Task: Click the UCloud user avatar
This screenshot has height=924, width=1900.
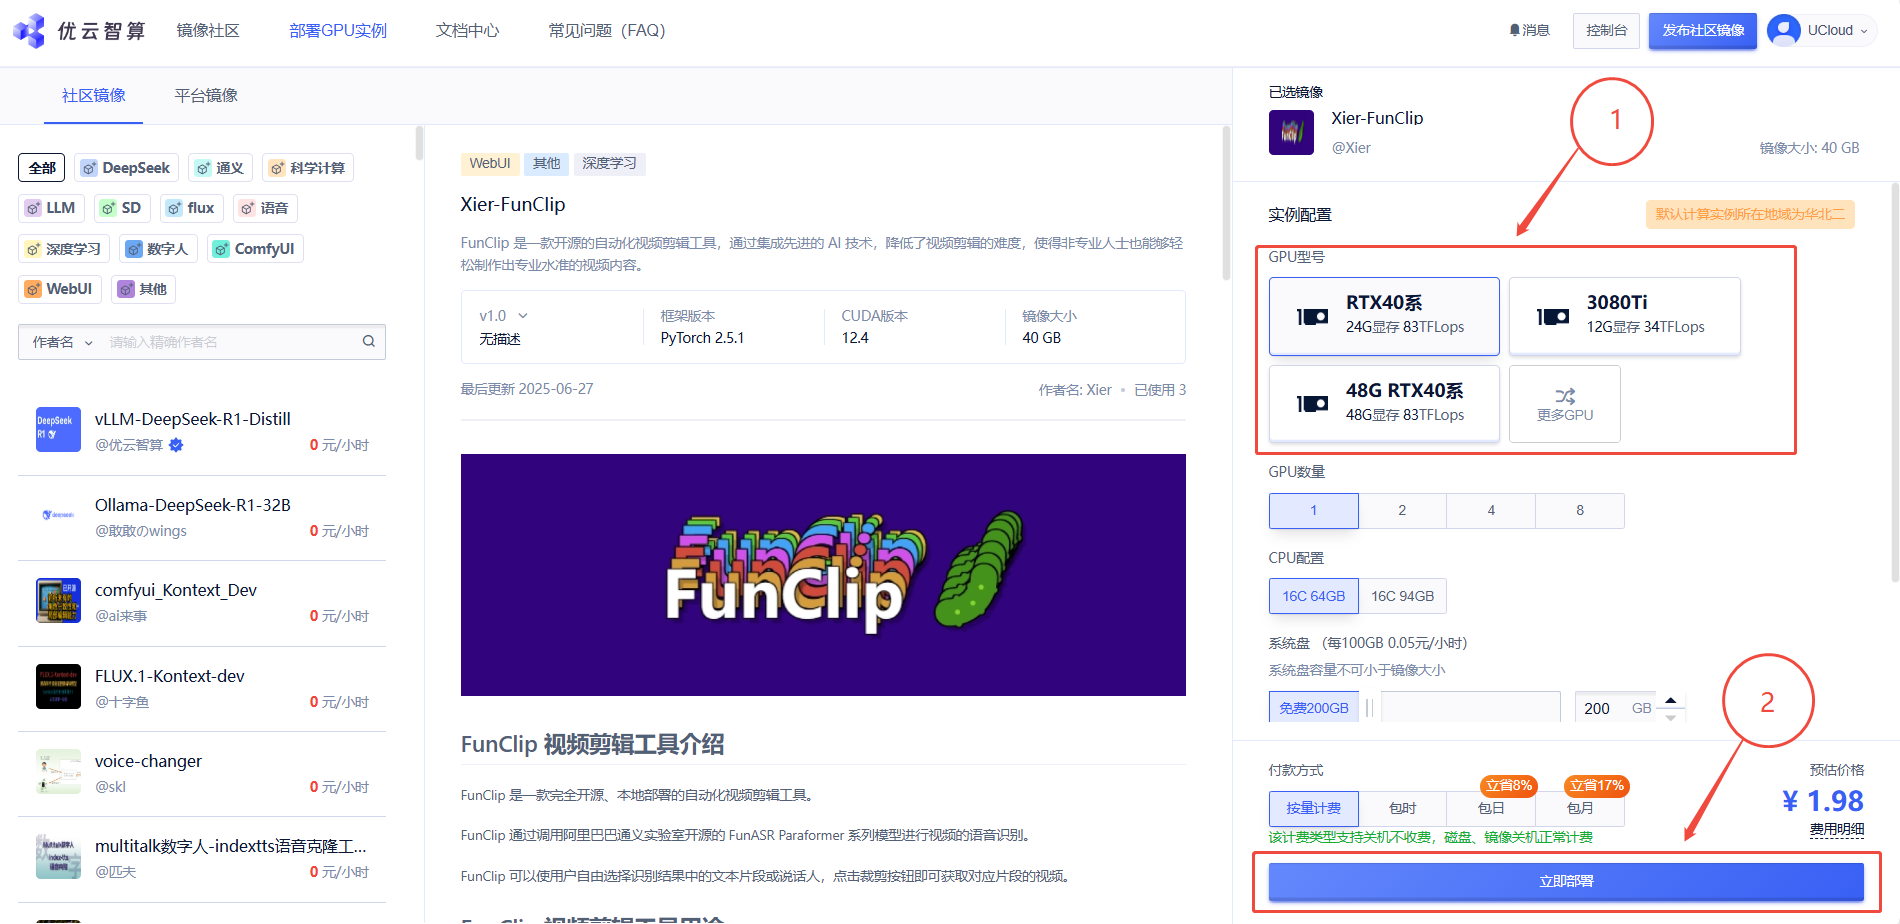Action: [x=1784, y=31]
